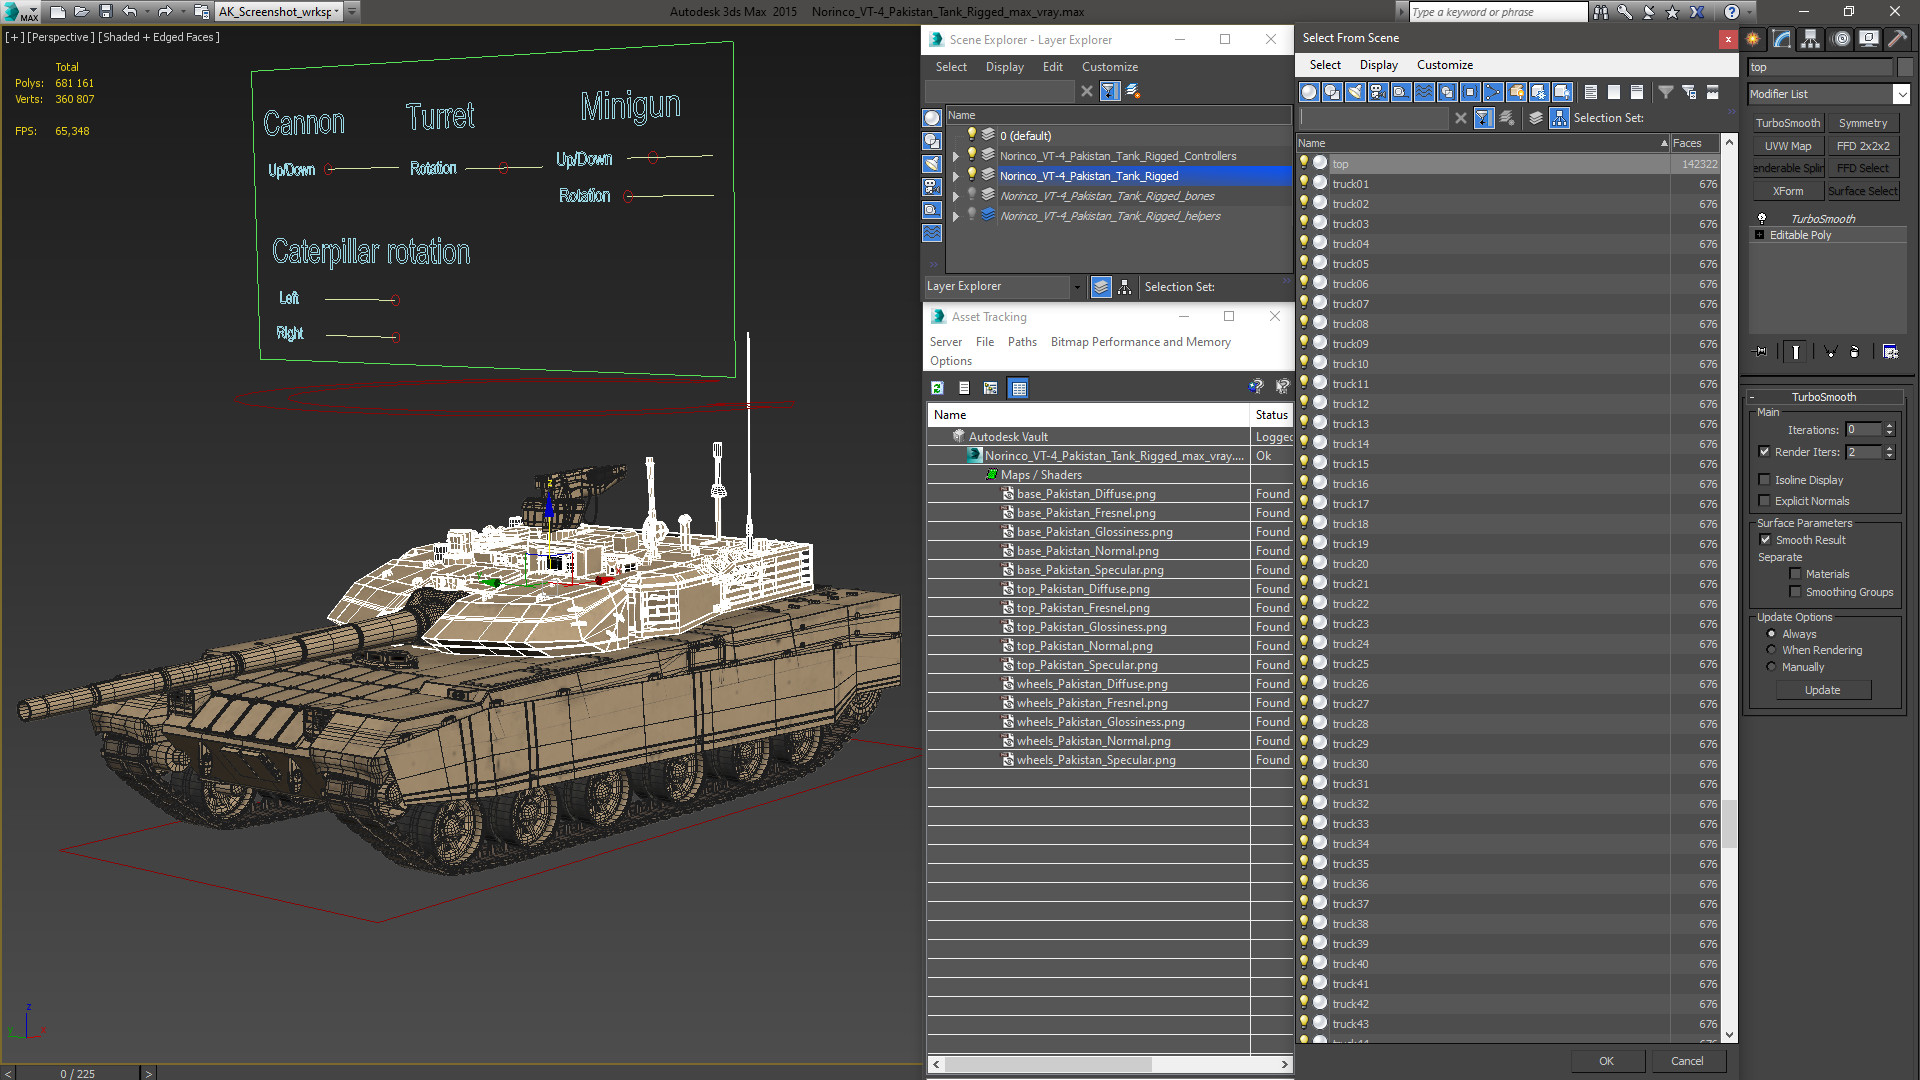Open the Modifier List dropdown
The image size is (1920, 1080).
[1901, 94]
